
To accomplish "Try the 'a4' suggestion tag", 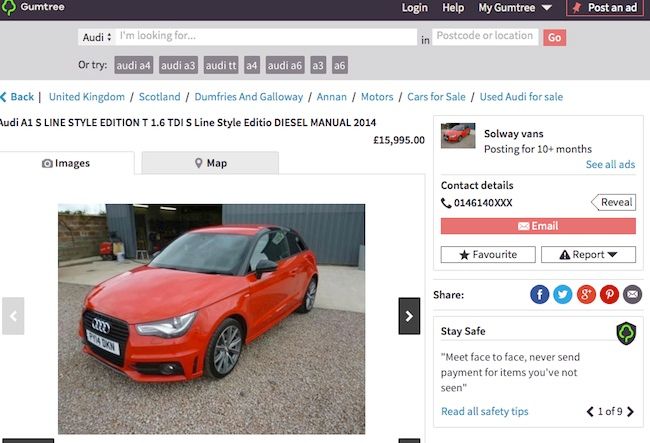I will point(252,65).
